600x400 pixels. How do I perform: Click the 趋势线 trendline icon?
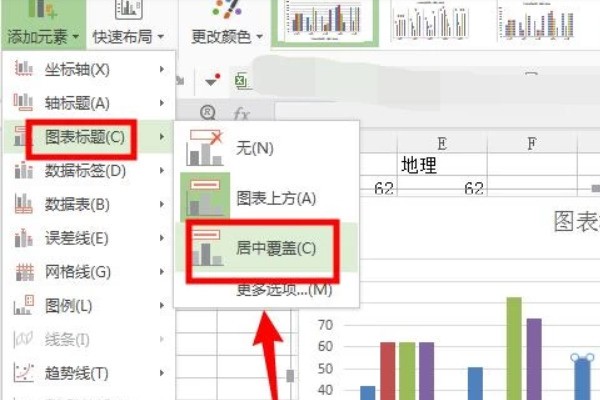click(x=23, y=372)
